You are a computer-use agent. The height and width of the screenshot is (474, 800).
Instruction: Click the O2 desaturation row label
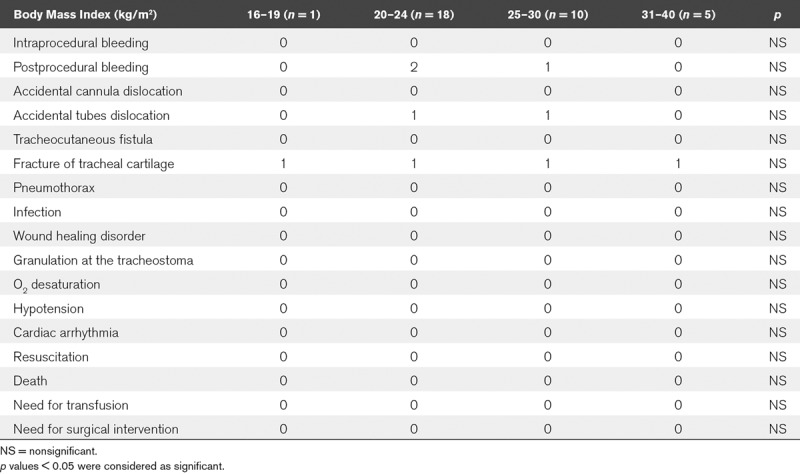coord(56,285)
